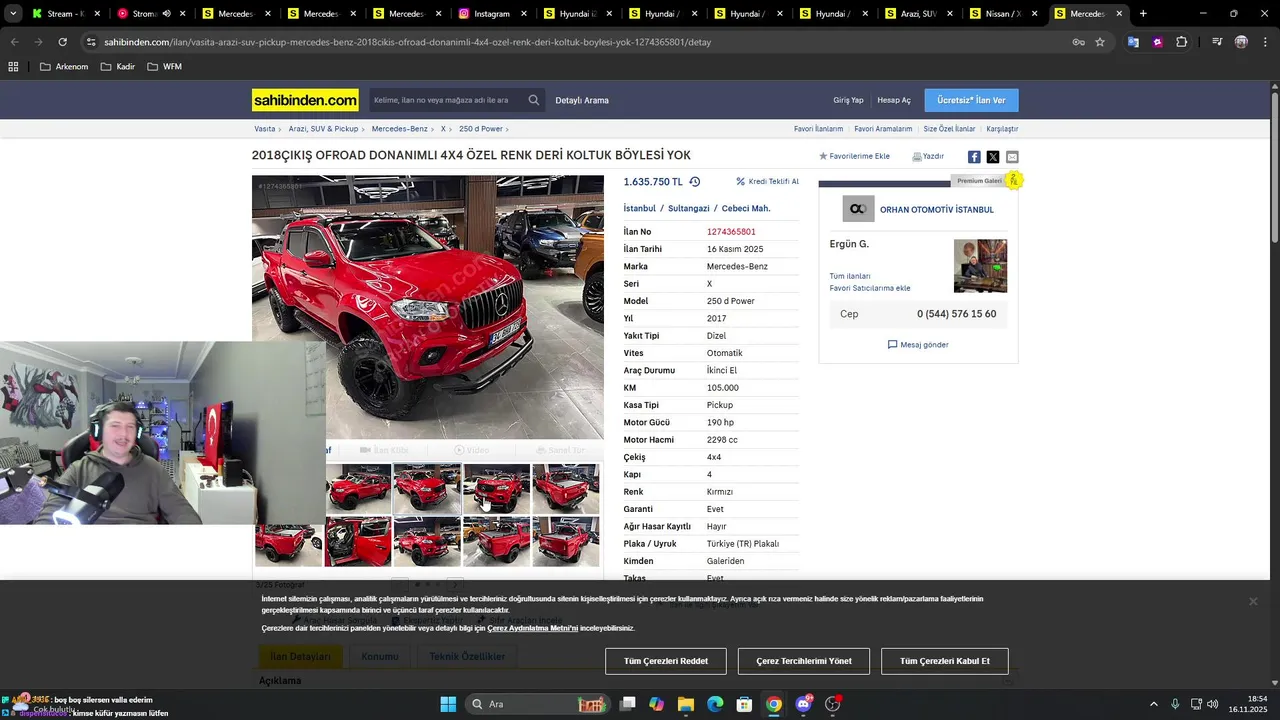Open the seller's Tüm ilanları link
The image size is (1280, 720).
[850, 276]
